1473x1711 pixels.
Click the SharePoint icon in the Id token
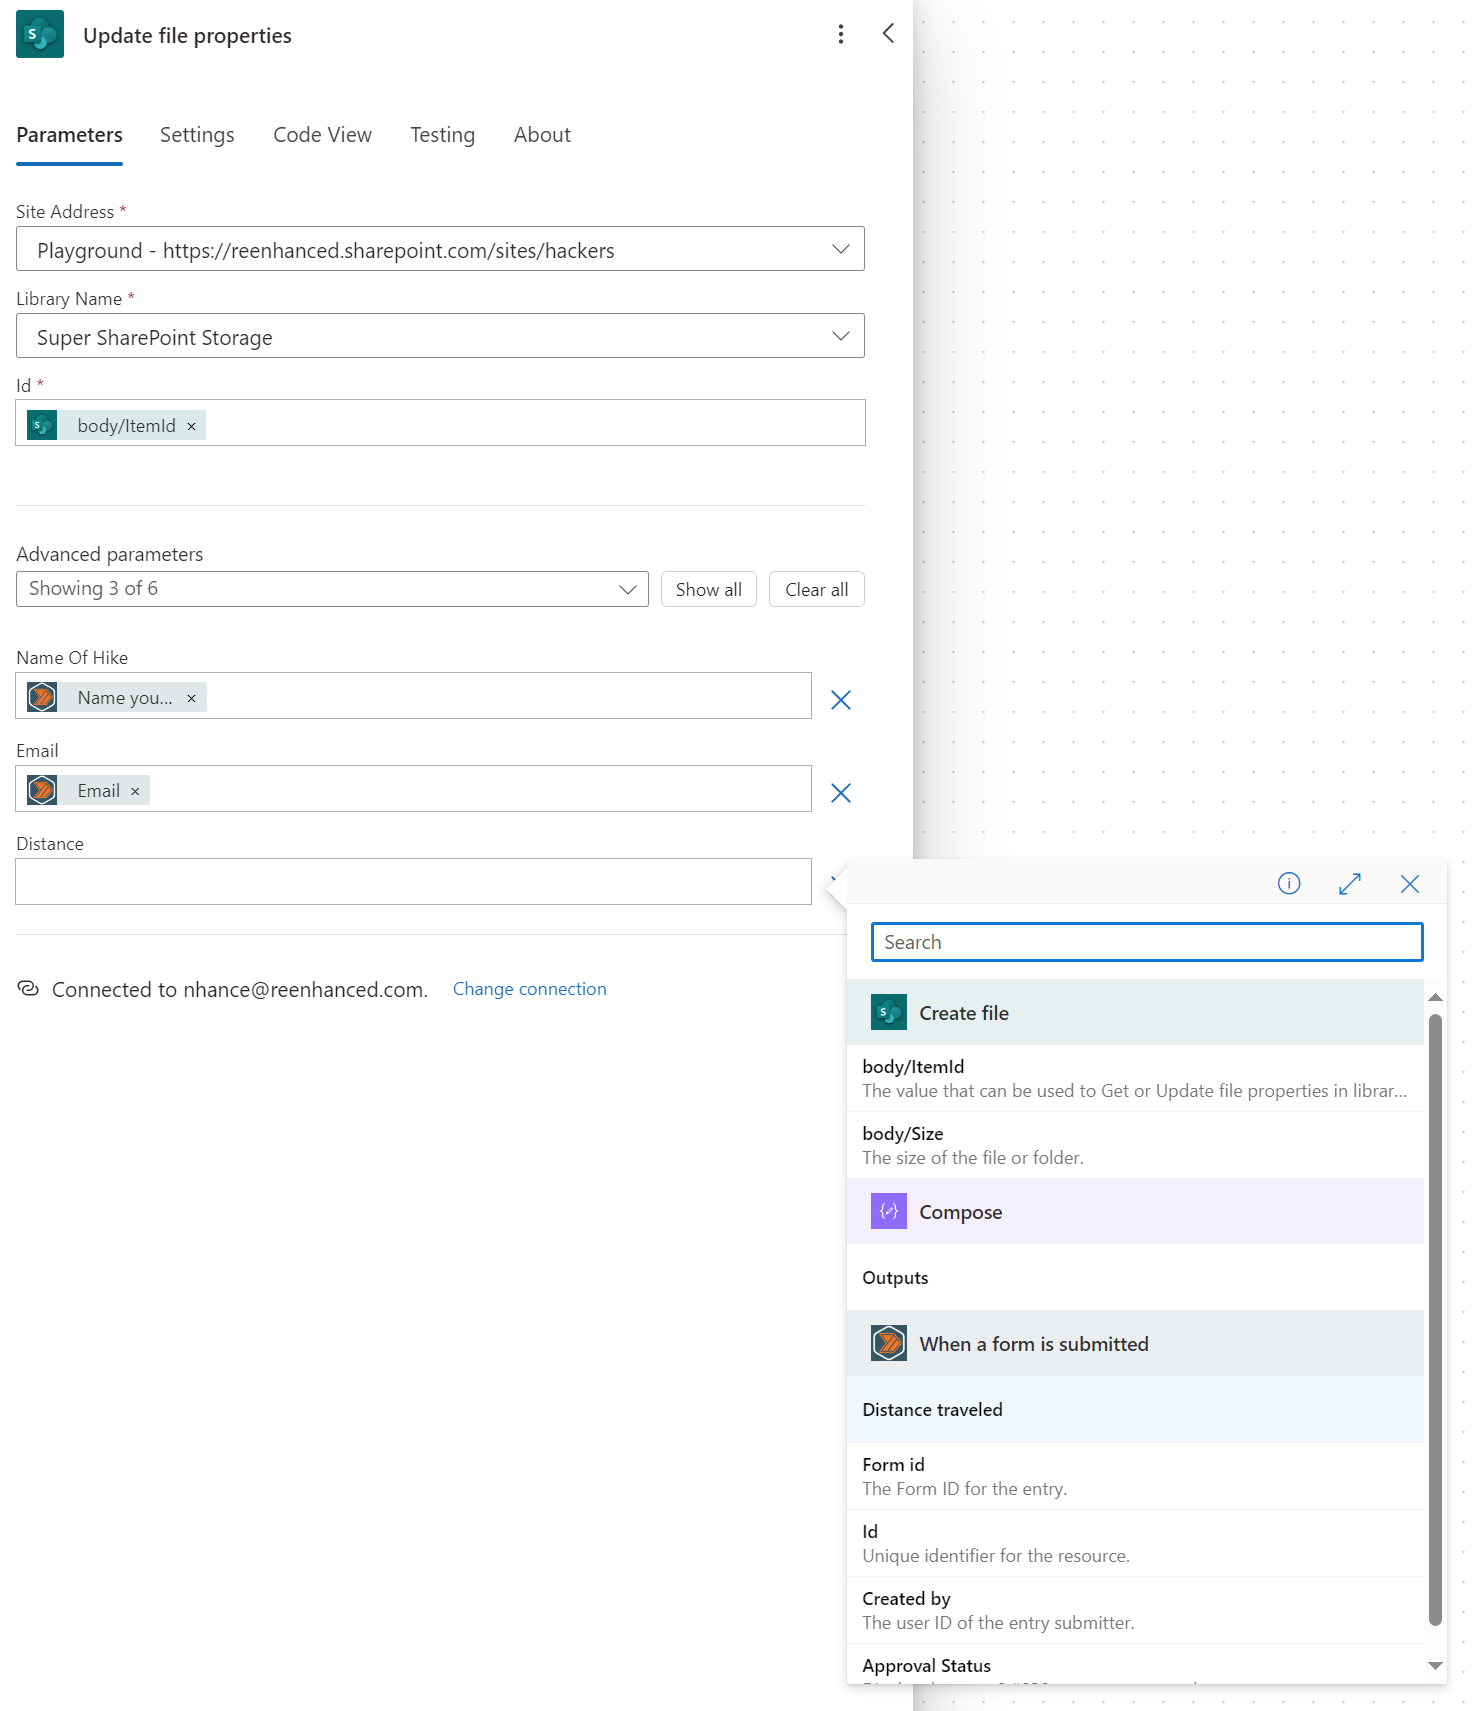point(42,425)
